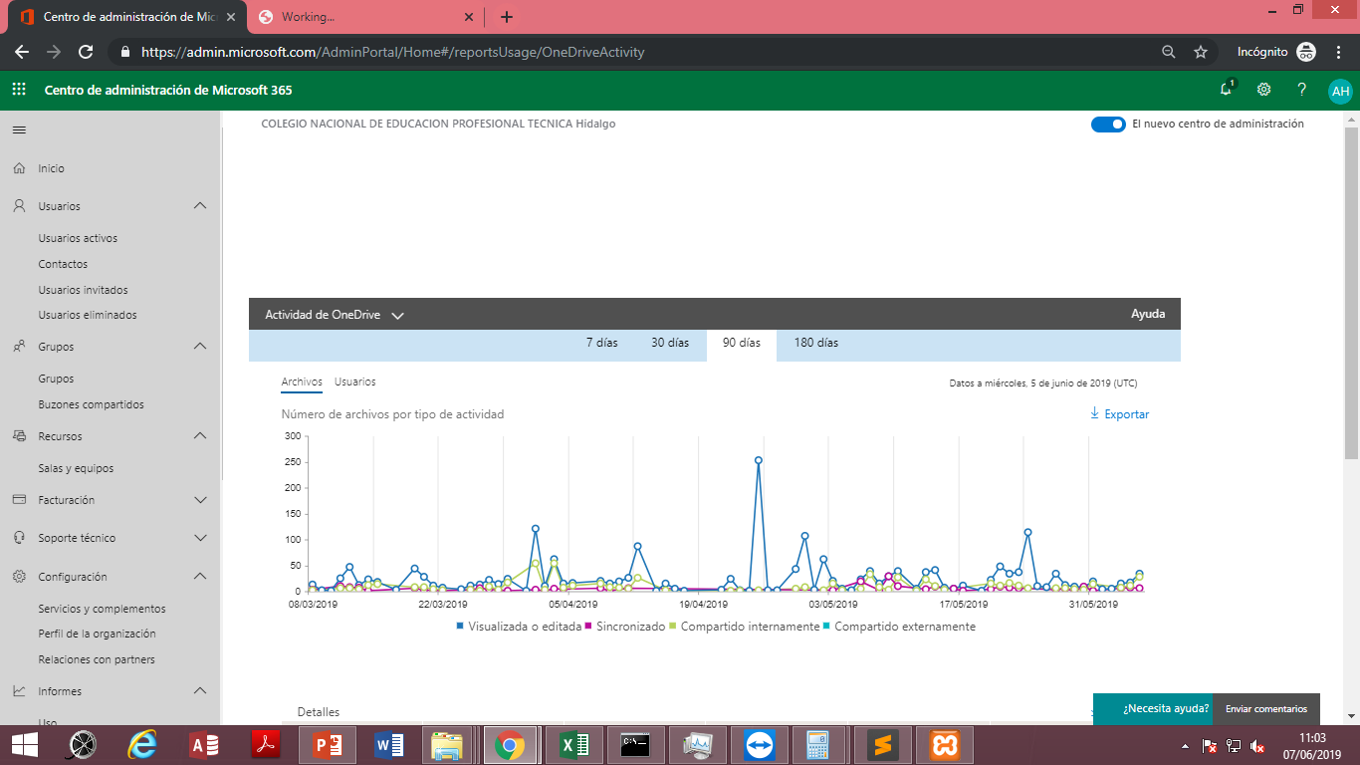
Task: Switch to the Archivos chart tab
Action: click(x=302, y=383)
